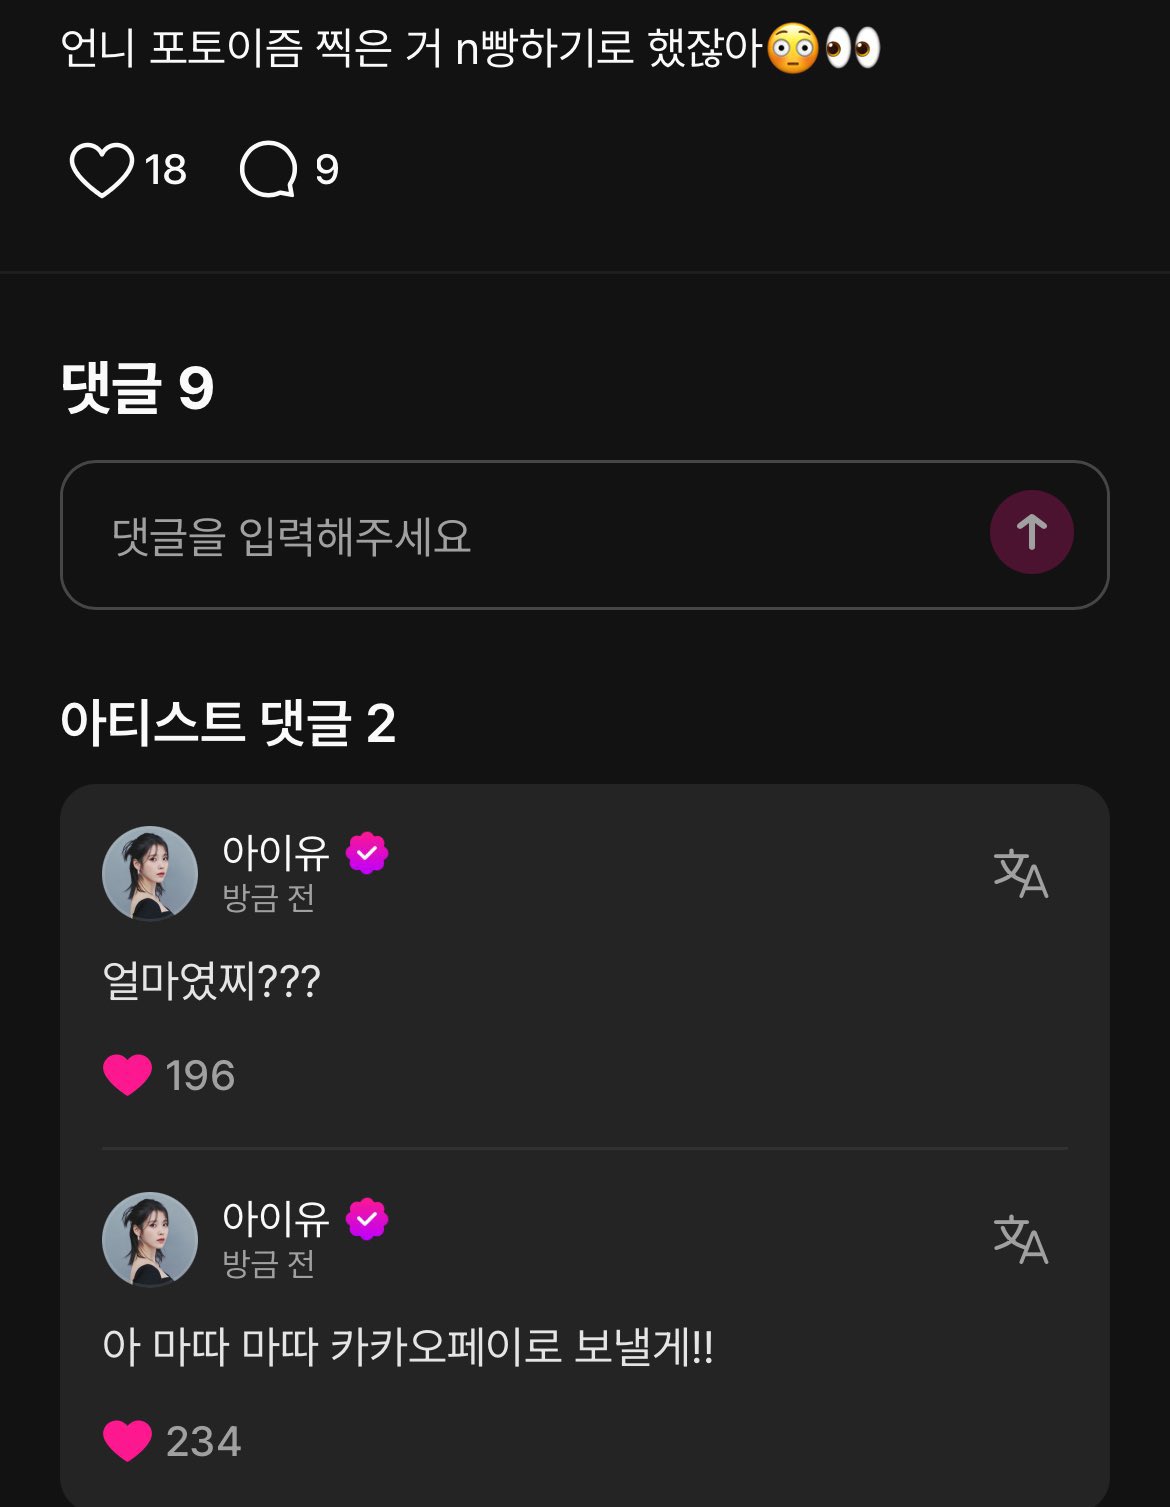This screenshot has height=1507, width=1170.
Task: Focus the "댓글을 입력해주세요" comment field
Action: coord(520,536)
